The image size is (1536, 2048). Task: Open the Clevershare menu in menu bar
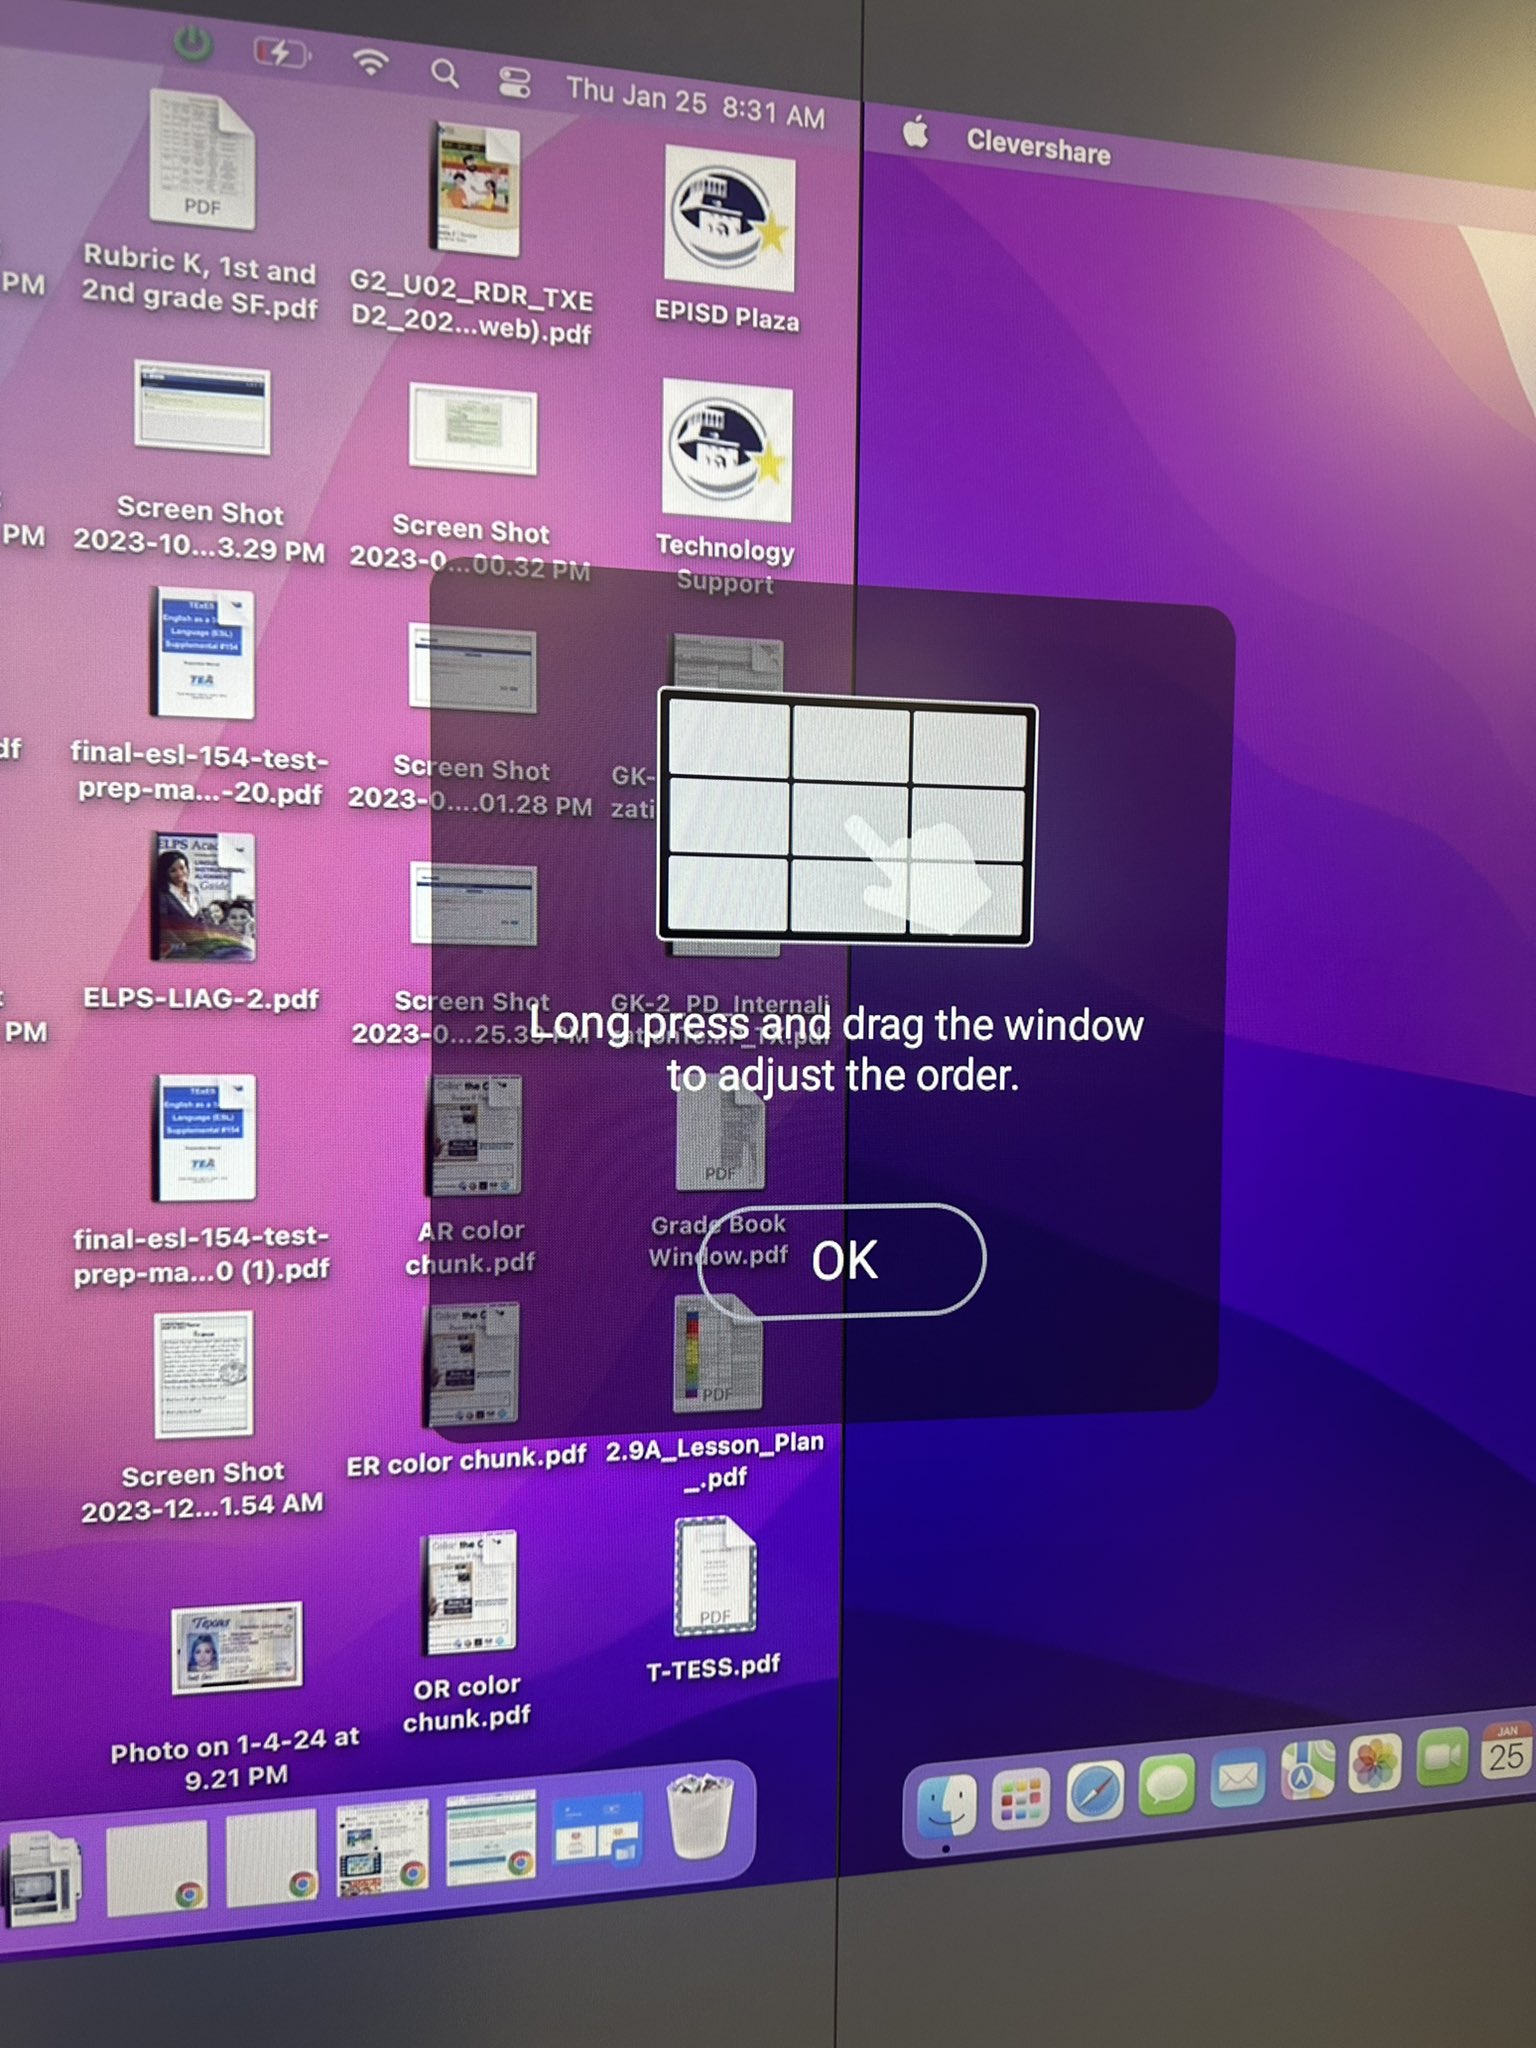click(x=1038, y=146)
